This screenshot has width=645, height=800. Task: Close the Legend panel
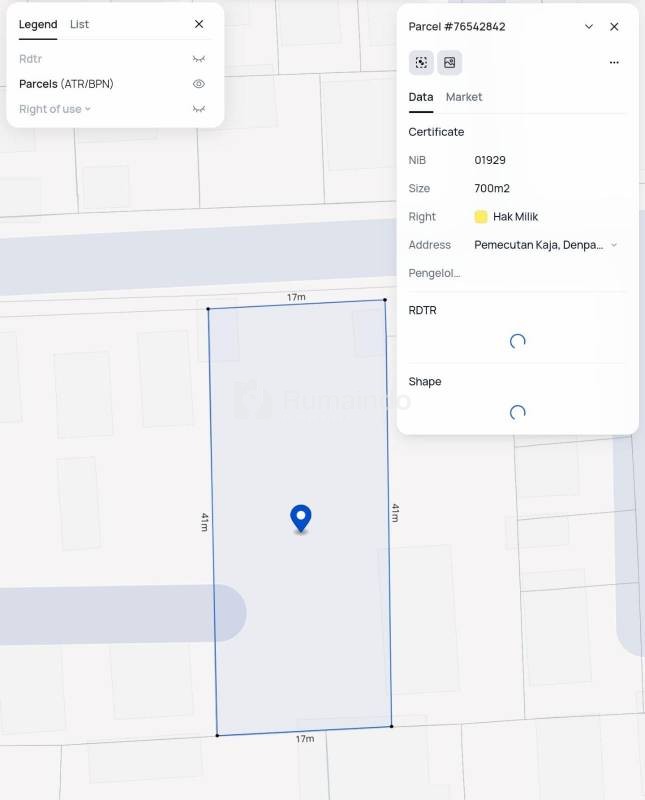click(x=199, y=24)
